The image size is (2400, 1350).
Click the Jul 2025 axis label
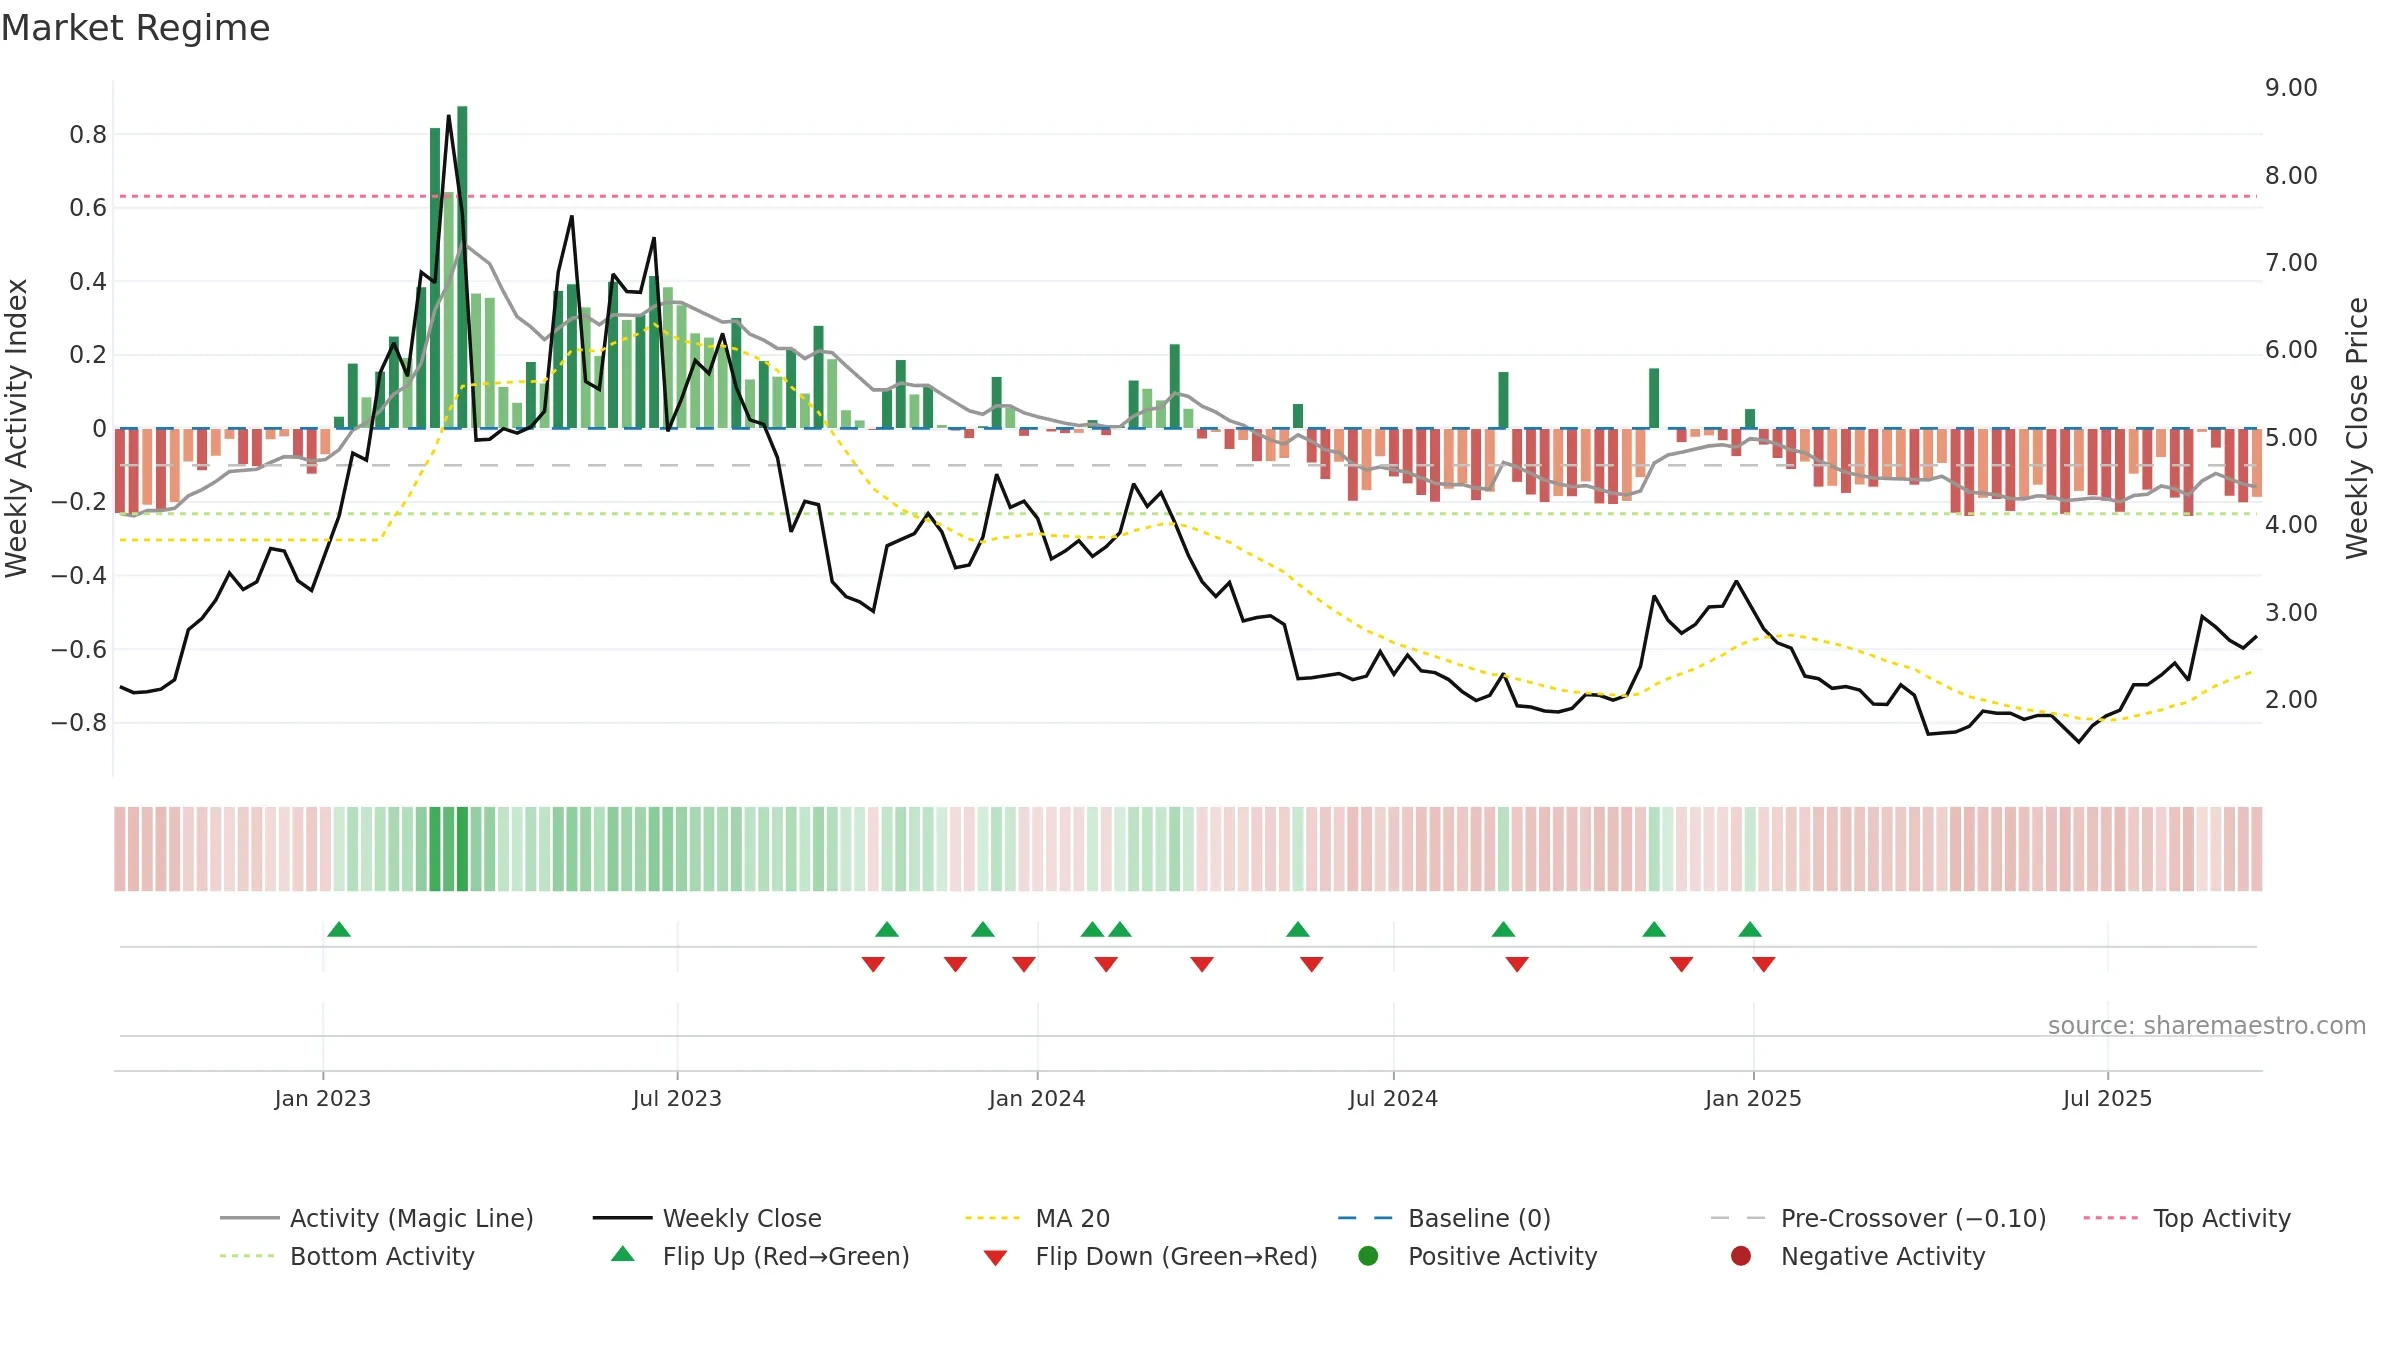[x=2107, y=1098]
